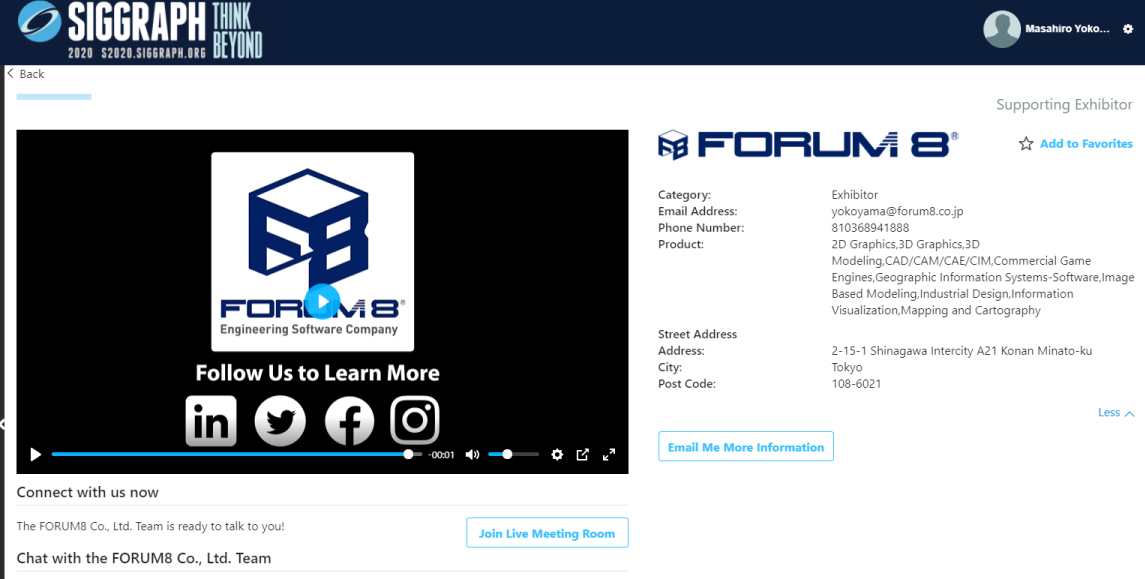This screenshot has height=579, width=1145.
Task: Click the Supporting Exhibitor label
Action: [1064, 104]
